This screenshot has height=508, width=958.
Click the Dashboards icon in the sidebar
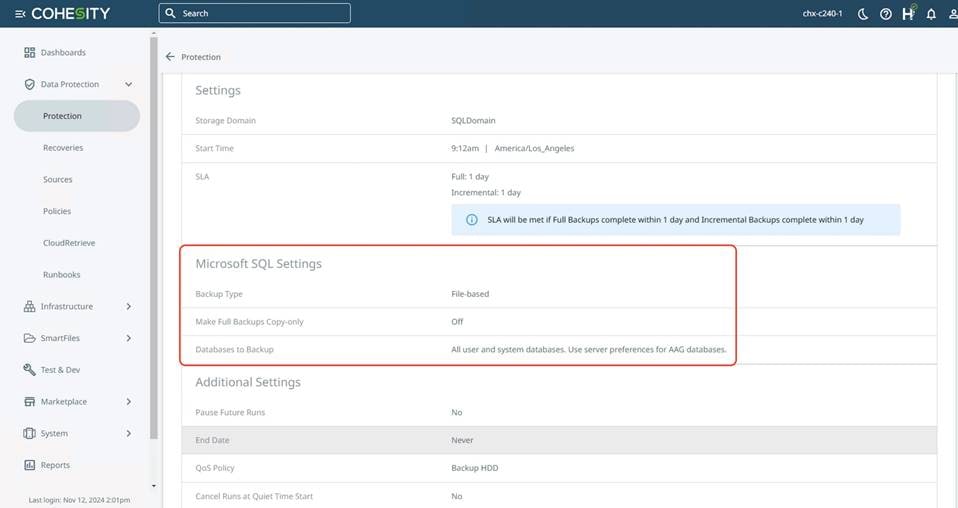click(29, 53)
